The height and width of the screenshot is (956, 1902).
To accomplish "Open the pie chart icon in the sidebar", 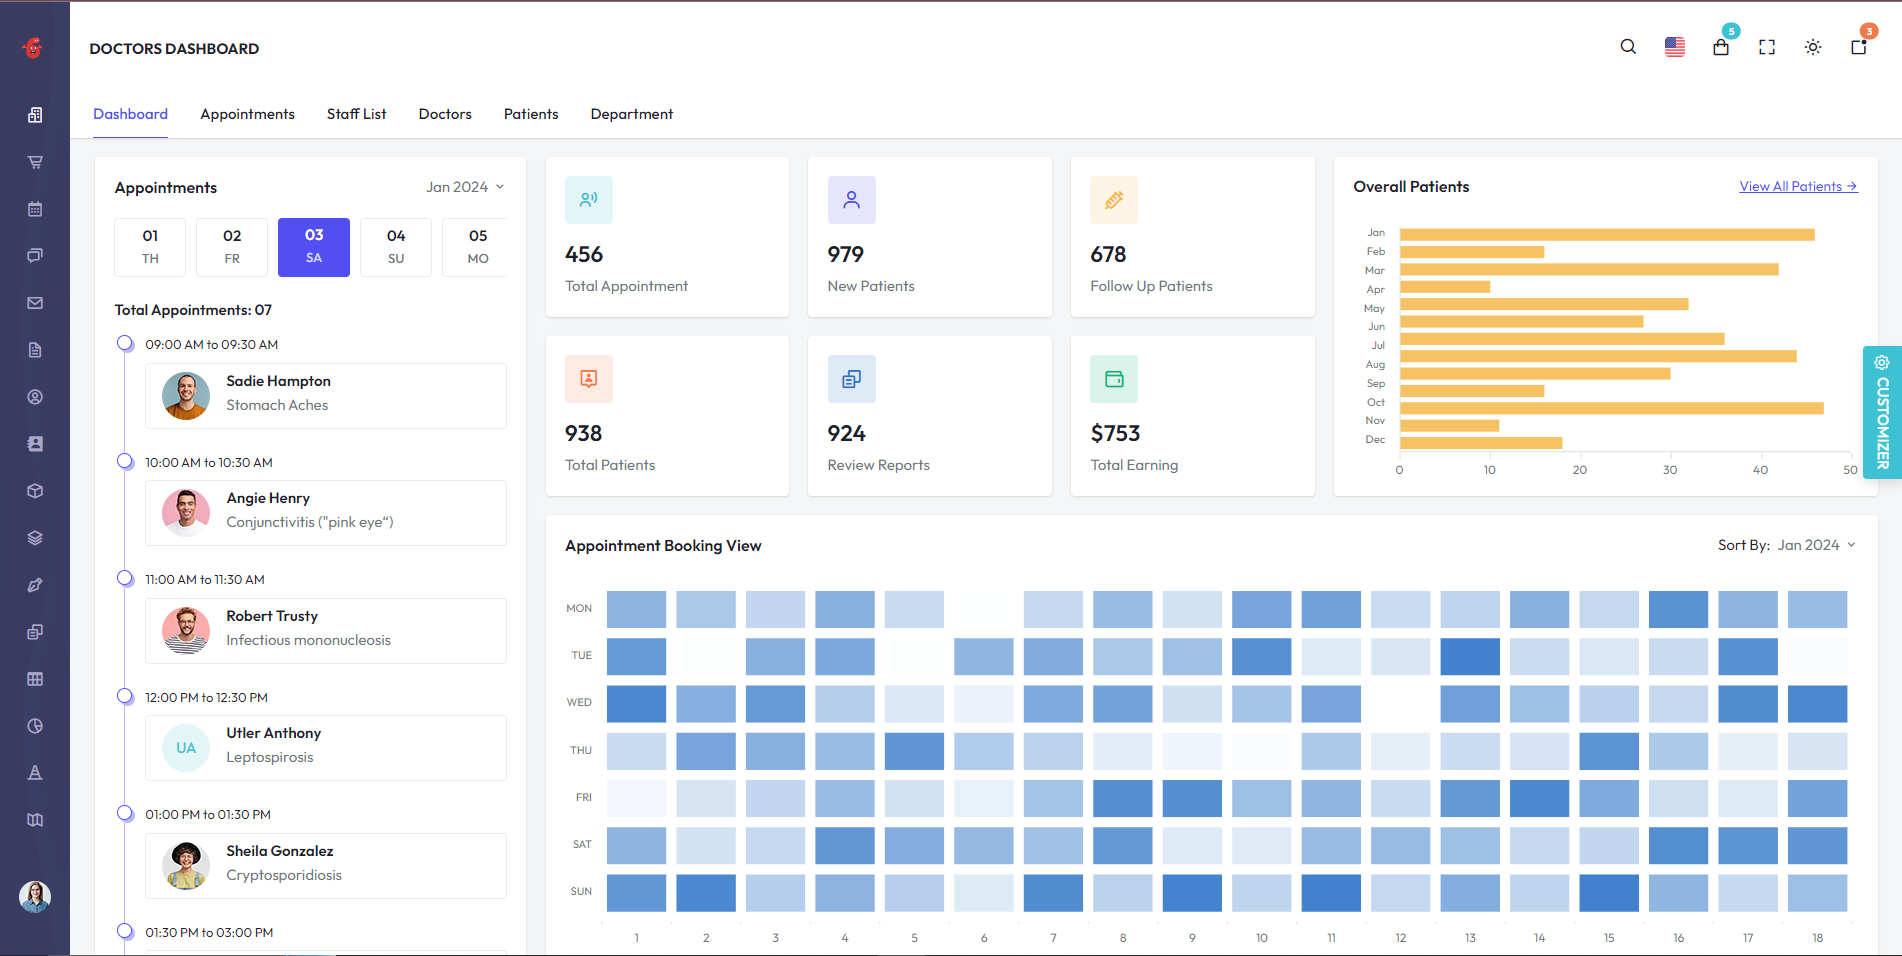I will 35,726.
